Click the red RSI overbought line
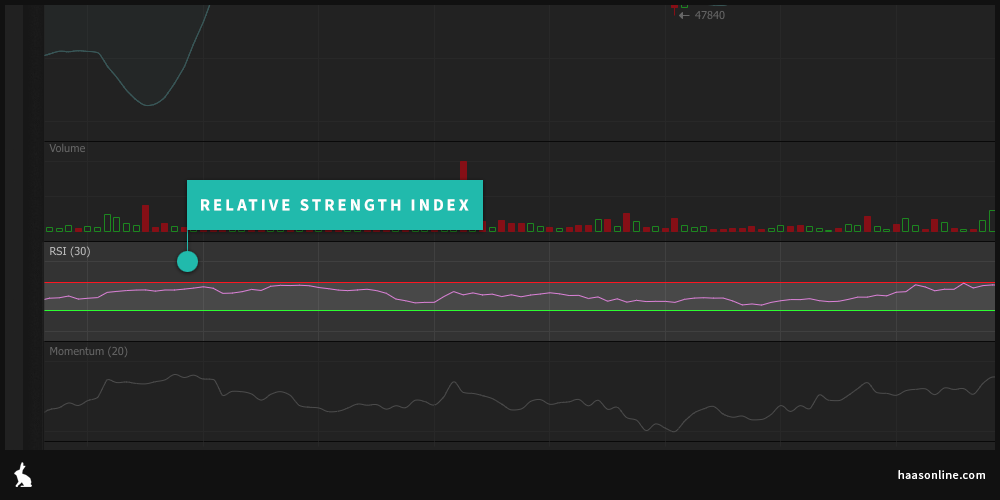 coord(519,283)
